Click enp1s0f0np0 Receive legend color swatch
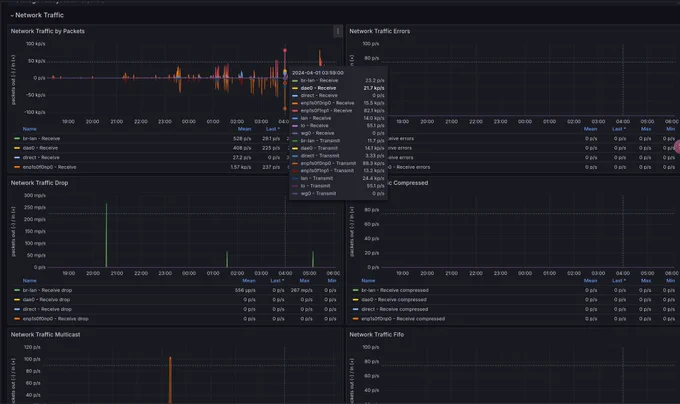The width and height of the screenshot is (680, 404). pos(17,167)
